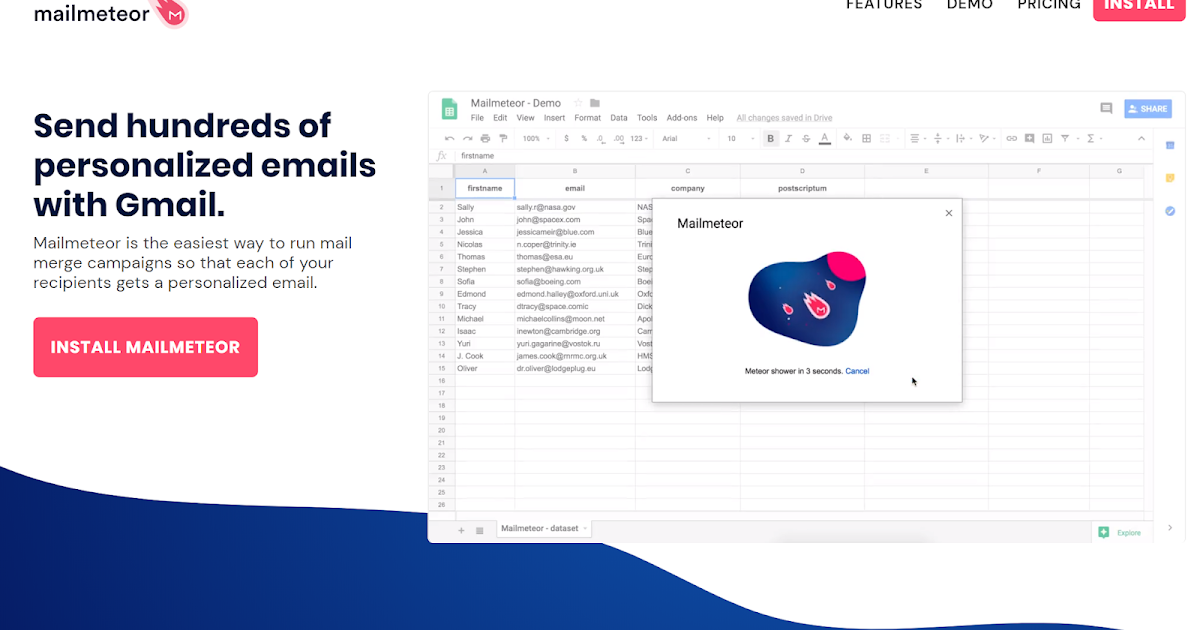Open the Format menu in Sheets
The image size is (1200, 630).
(x=588, y=118)
